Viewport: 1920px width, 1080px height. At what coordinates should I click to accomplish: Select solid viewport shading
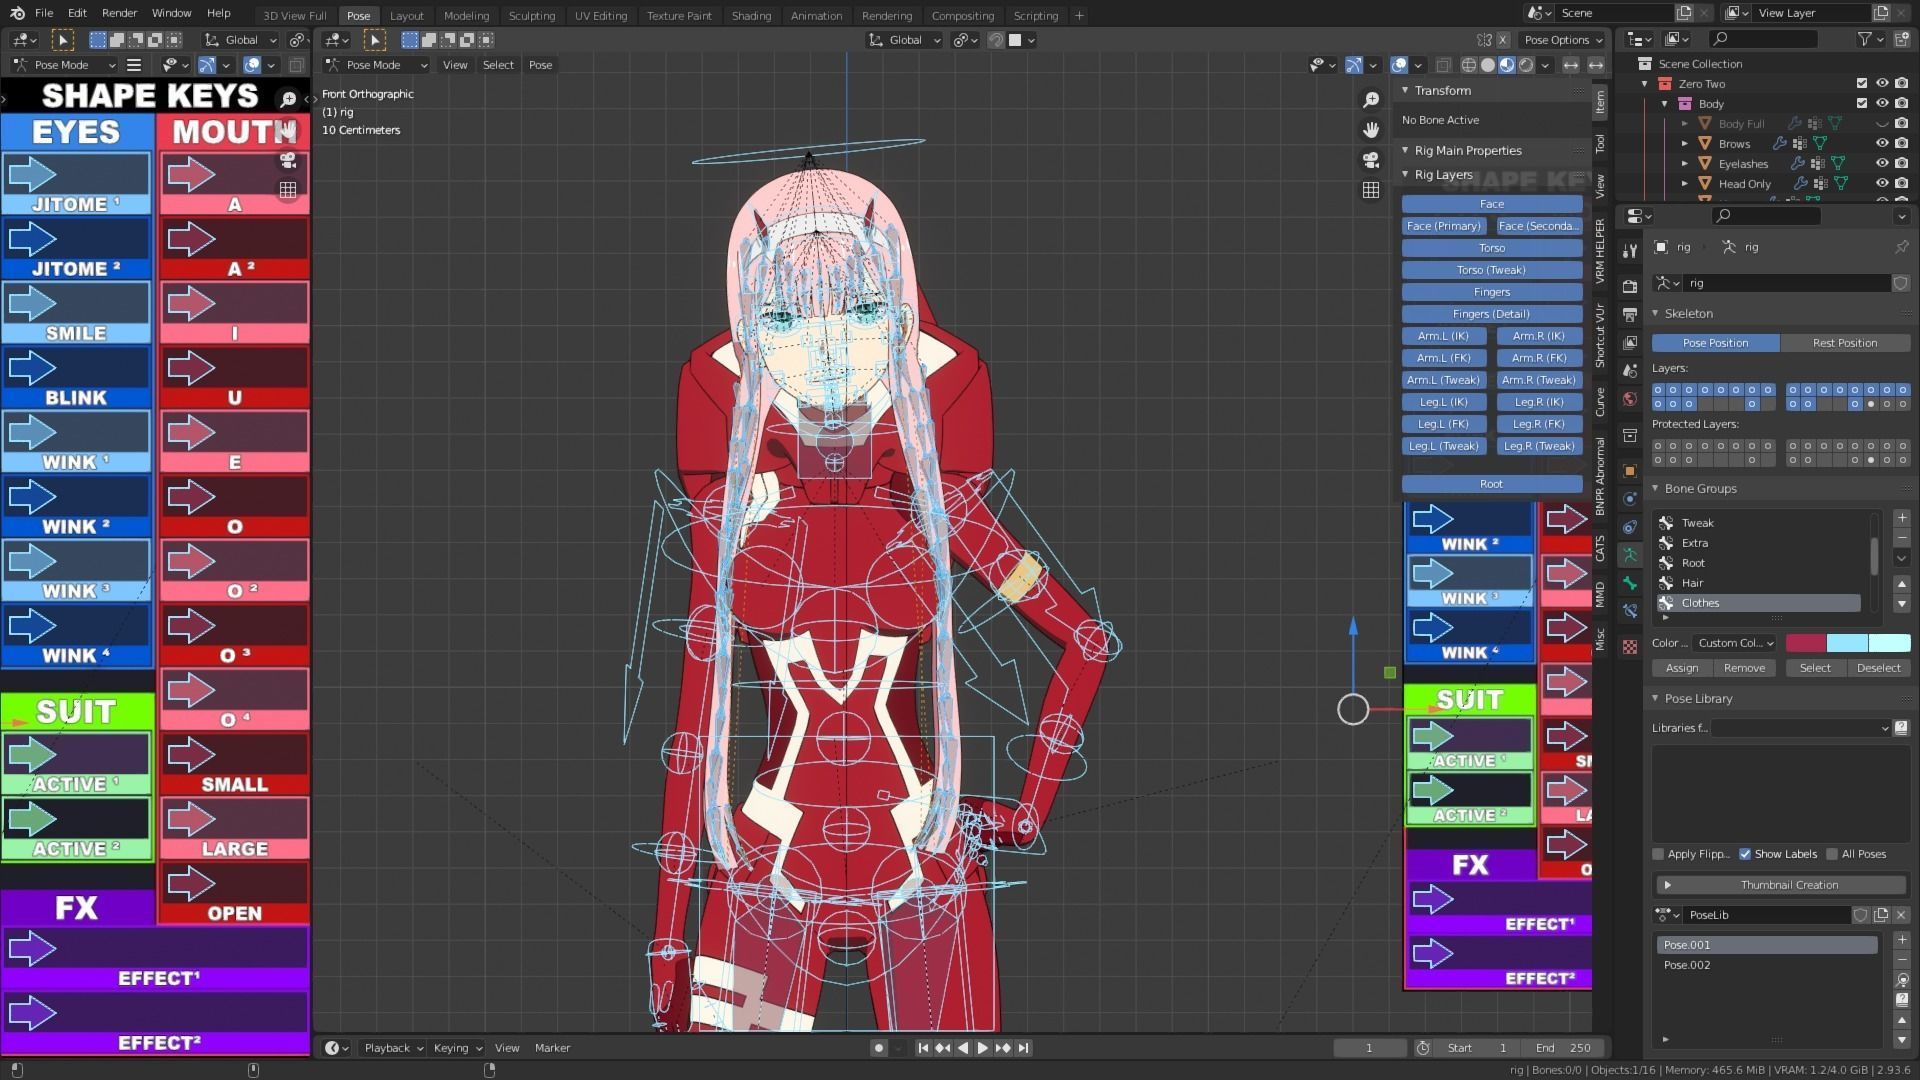coord(1488,65)
